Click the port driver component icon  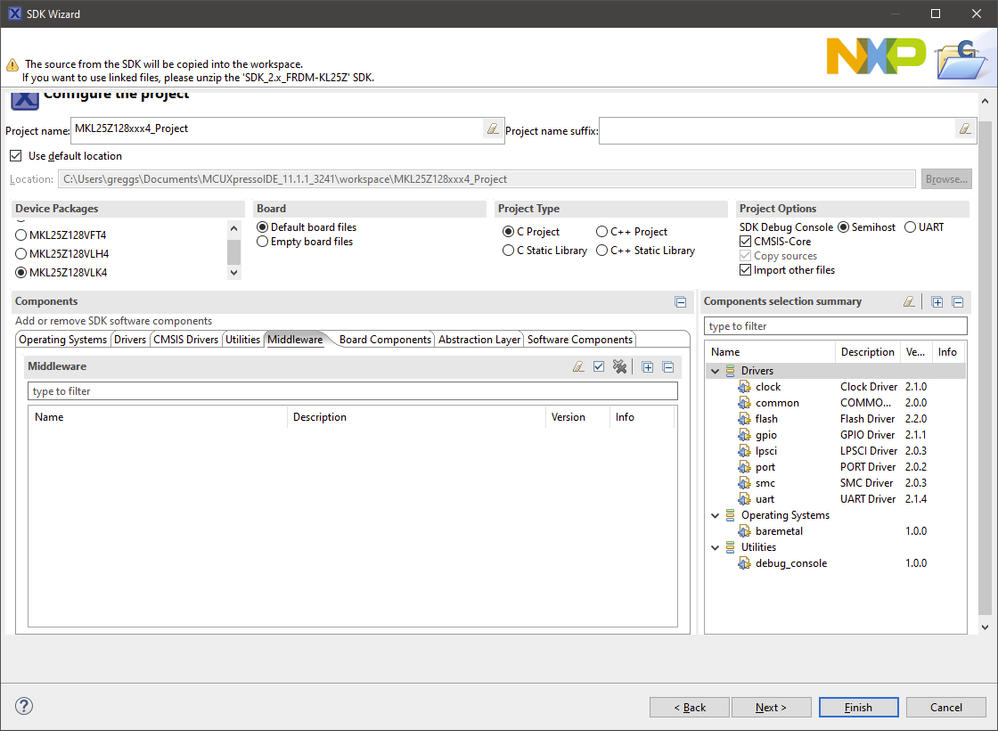point(744,467)
